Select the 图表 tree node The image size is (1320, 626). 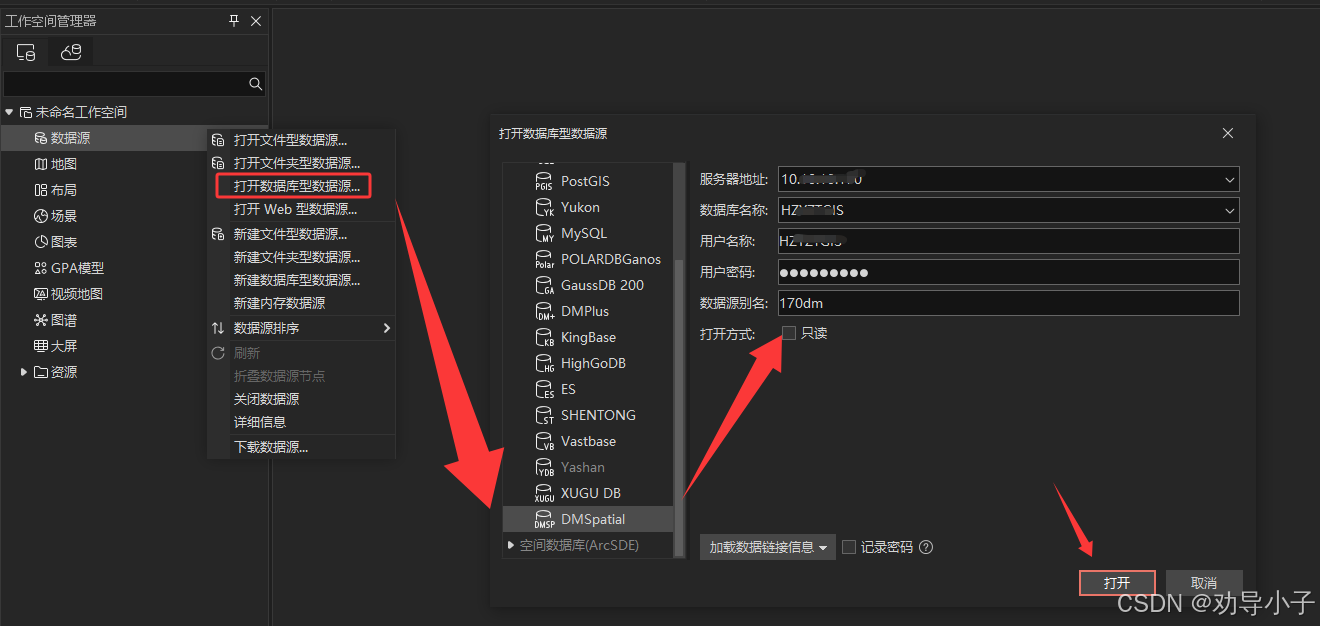64,242
